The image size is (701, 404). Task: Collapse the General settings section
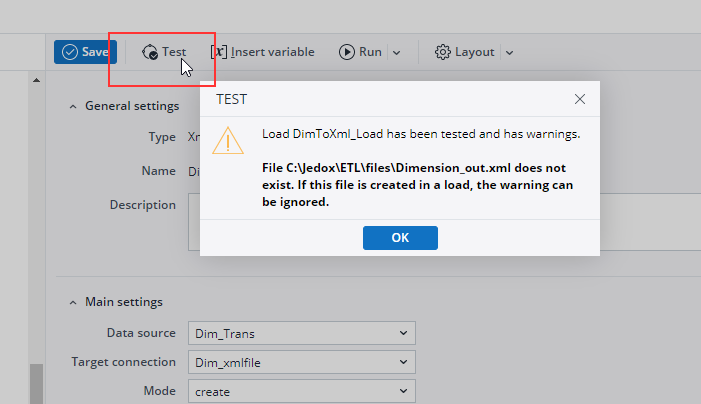click(x=73, y=106)
